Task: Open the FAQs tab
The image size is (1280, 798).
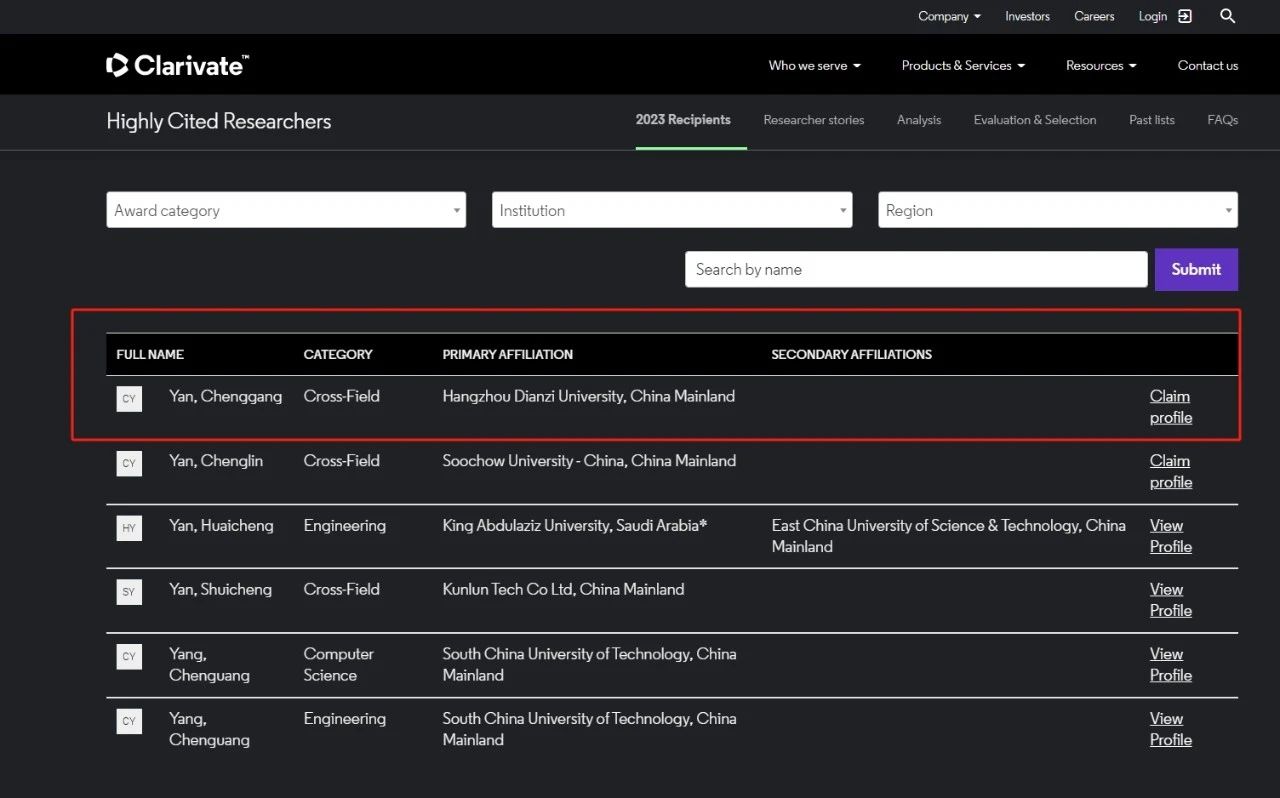Action: pos(1223,120)
